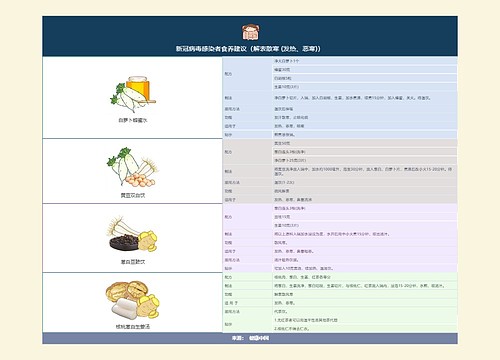Select the caption 白萝卜蜂蜜水
Viewport: 500px width, 360px height.
[133, 120]
